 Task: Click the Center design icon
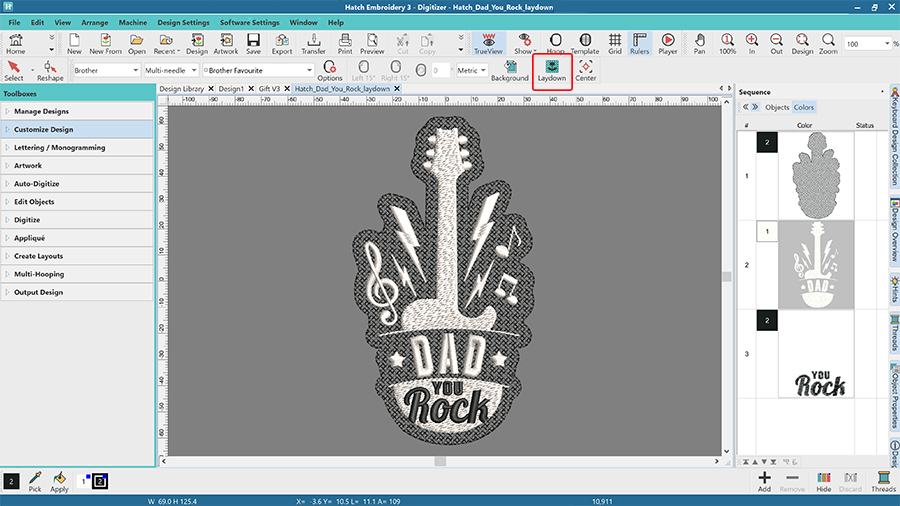point(585,69)
